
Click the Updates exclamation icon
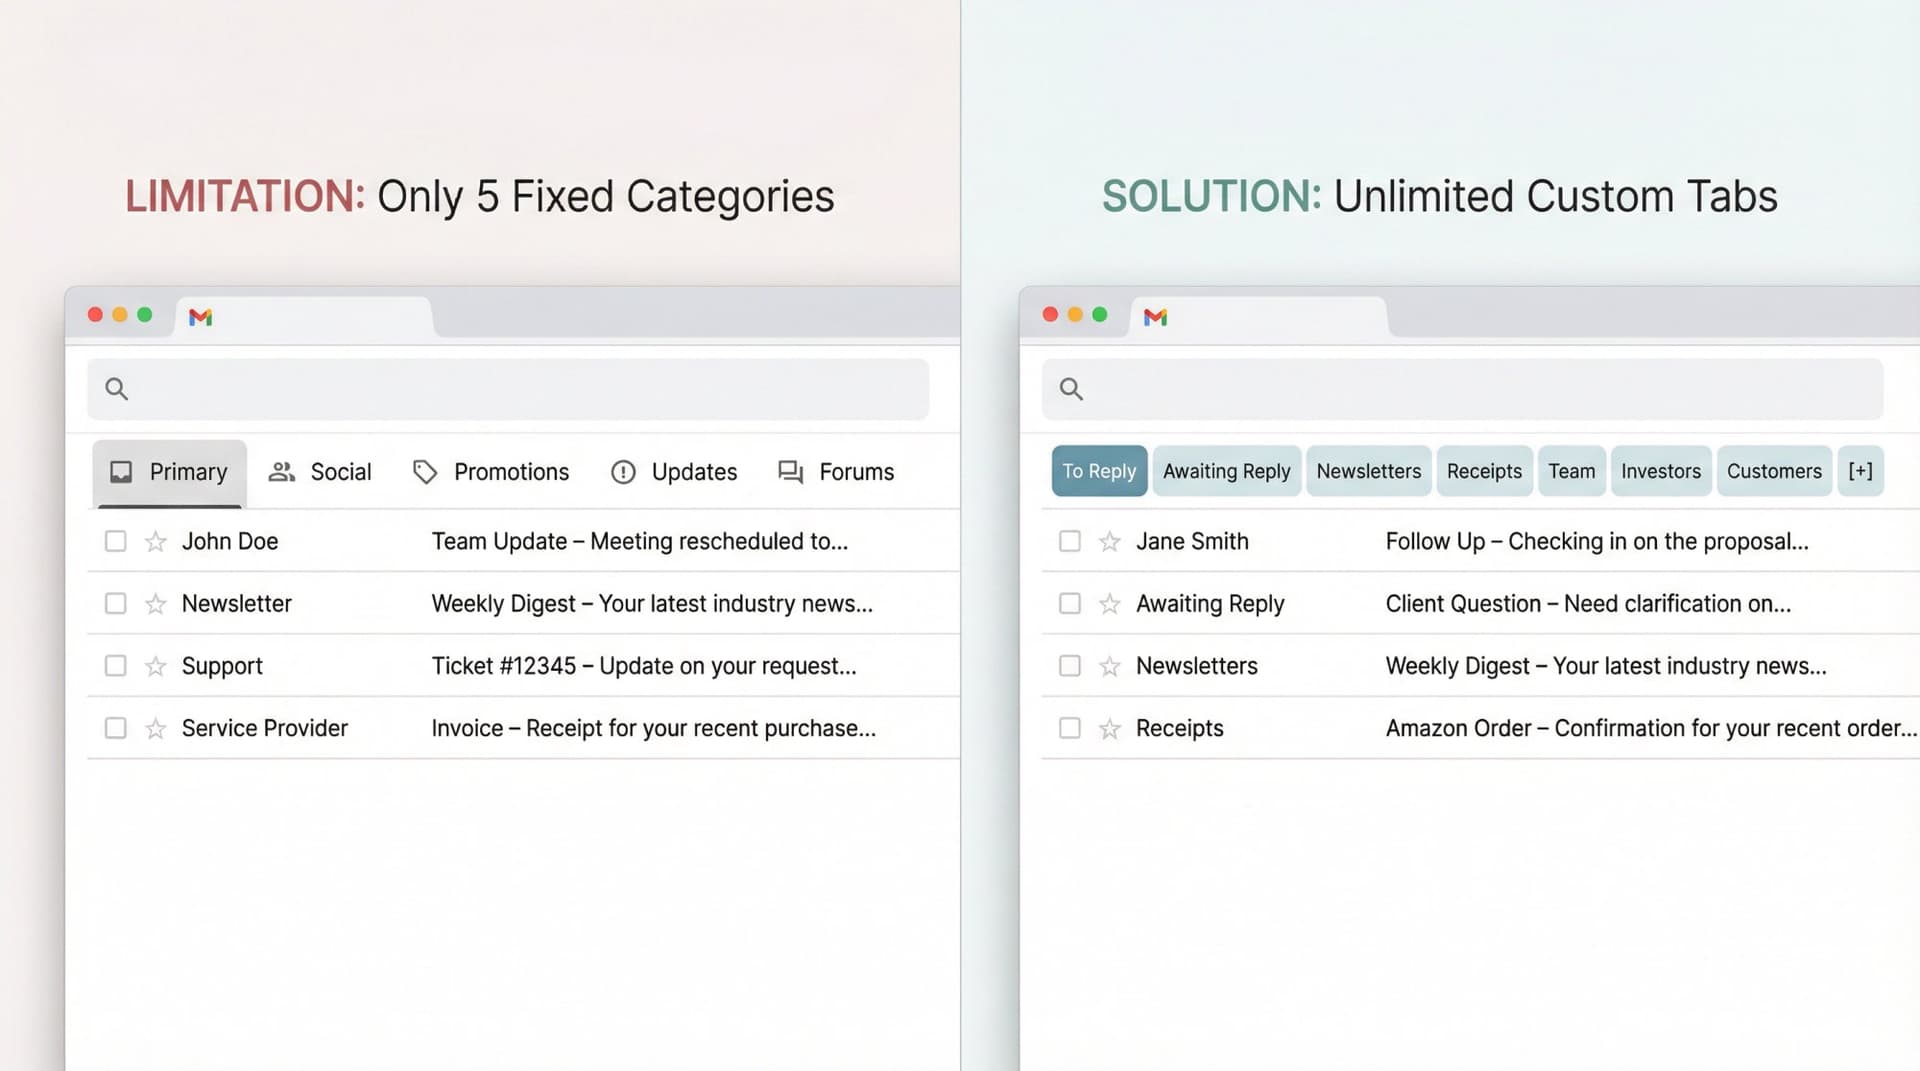(623, 471)
